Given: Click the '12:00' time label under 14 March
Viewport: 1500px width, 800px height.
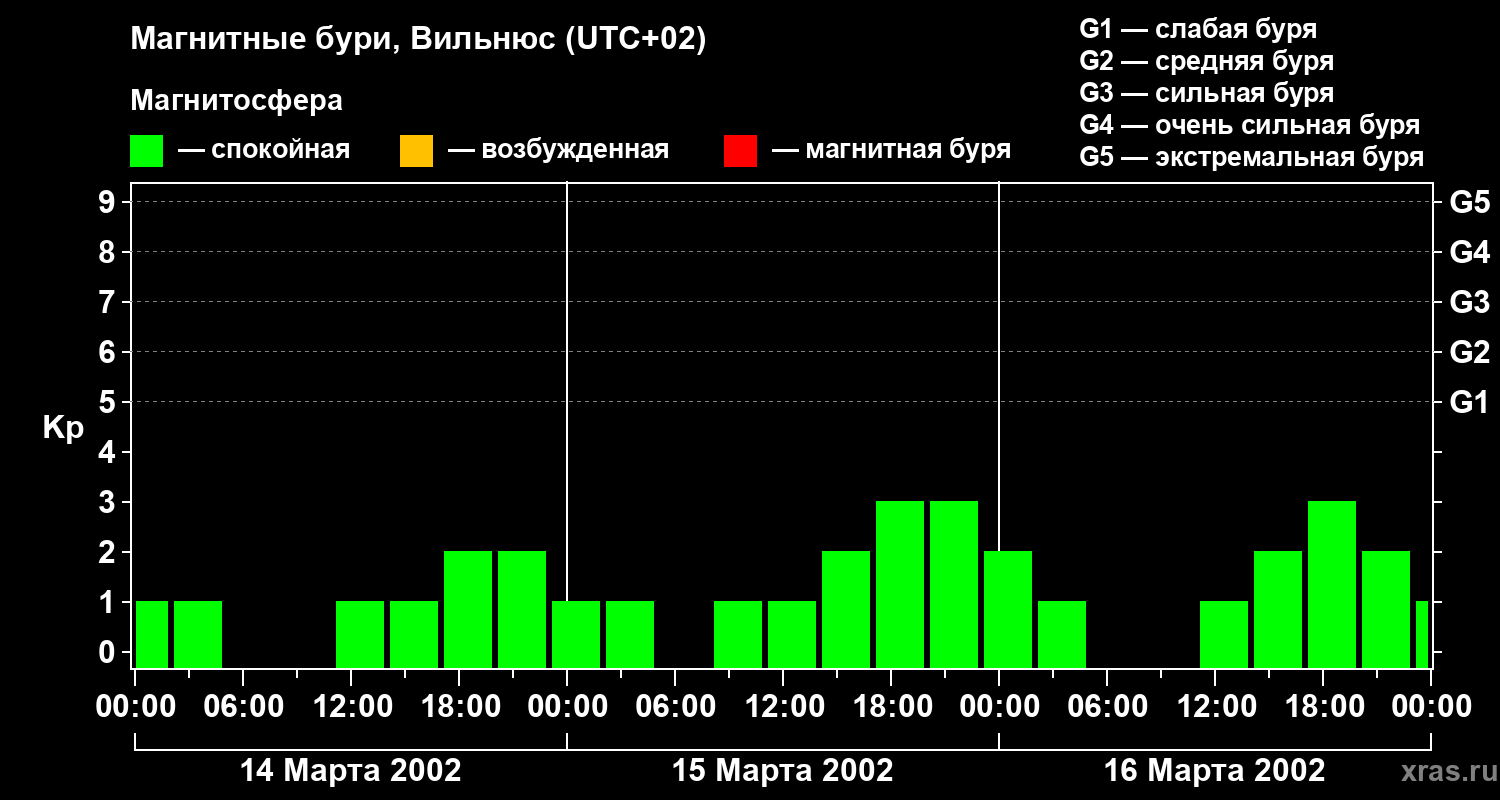Looking at the screenshot, I should (351, 707).
